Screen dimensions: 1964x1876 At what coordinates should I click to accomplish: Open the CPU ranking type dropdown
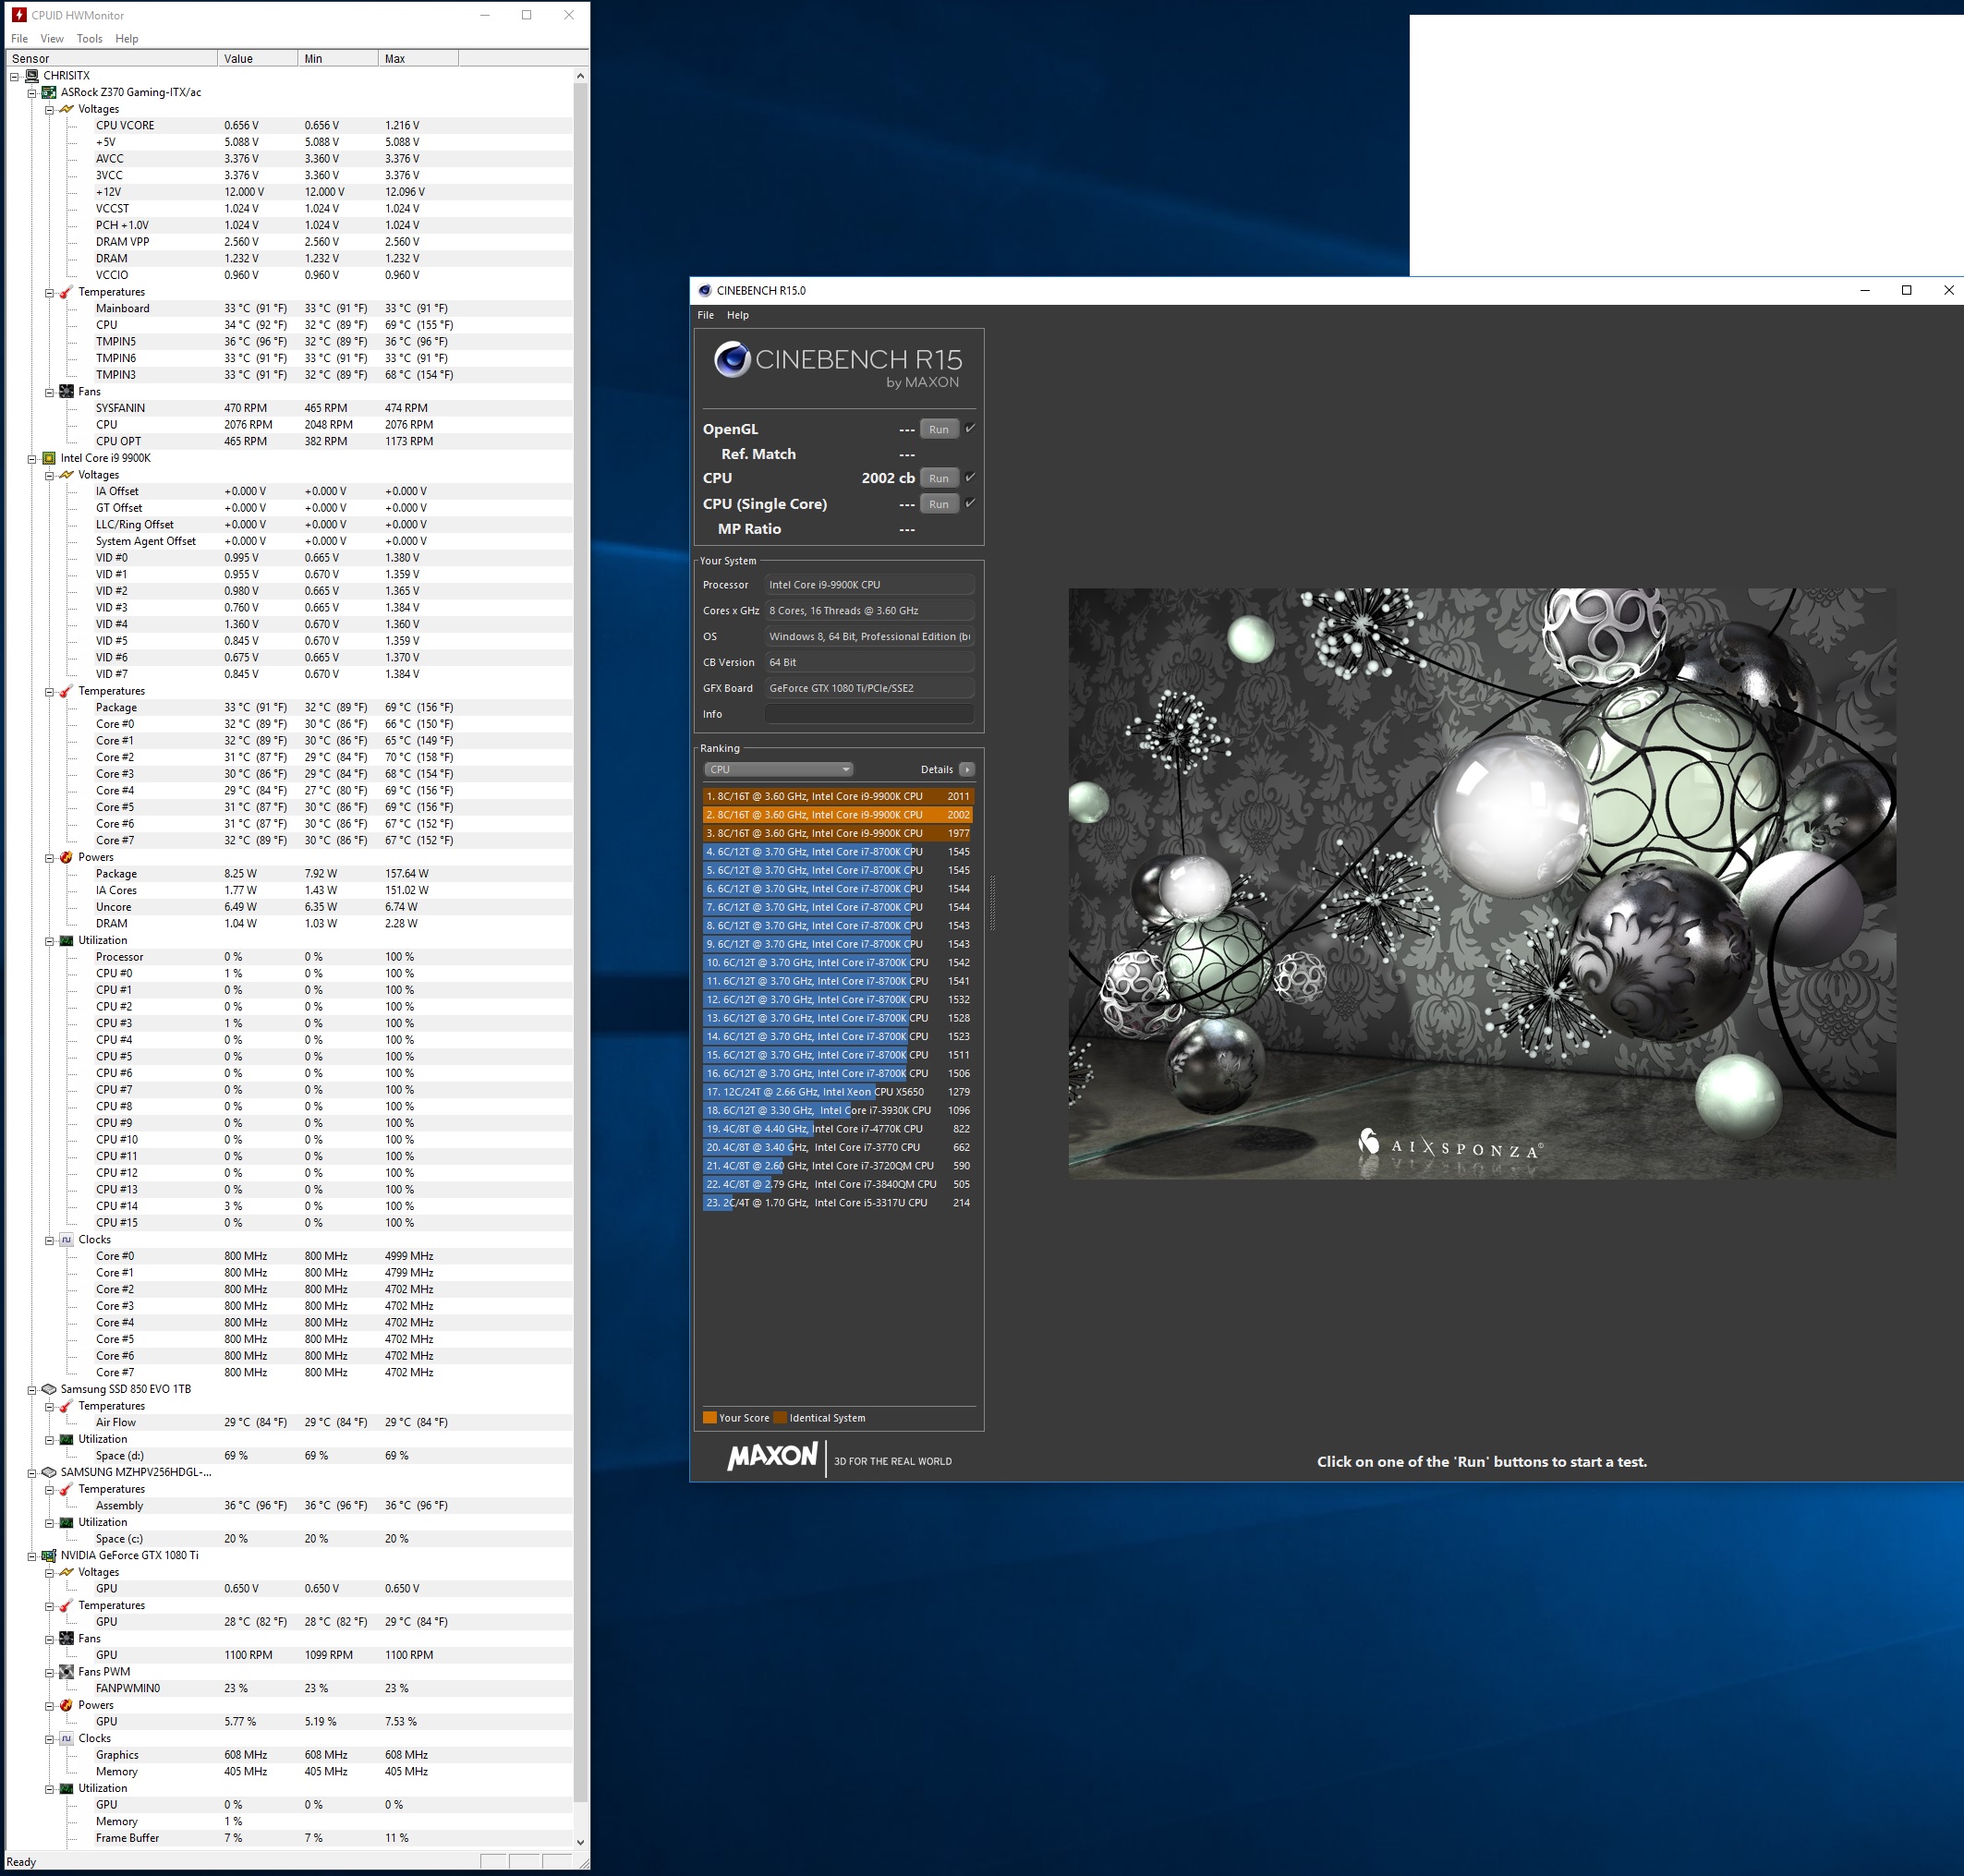point(778,769)
